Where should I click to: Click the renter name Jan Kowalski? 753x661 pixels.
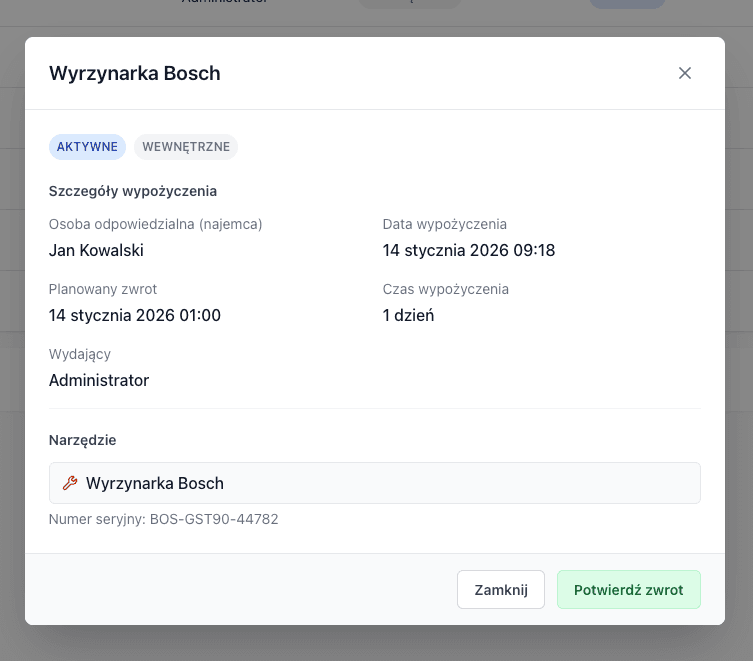point(96,250)
